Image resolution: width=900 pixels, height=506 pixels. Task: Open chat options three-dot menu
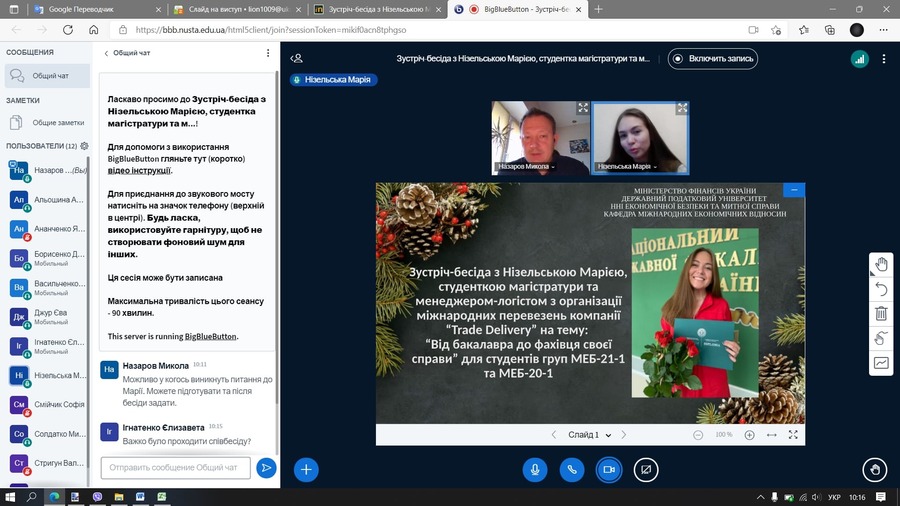pos(267,53)
